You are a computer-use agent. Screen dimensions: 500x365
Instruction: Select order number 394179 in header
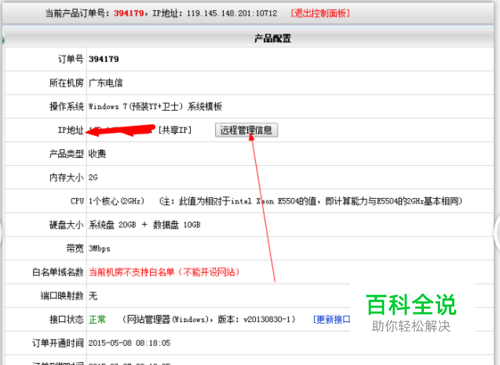click(x=129, y=13)
